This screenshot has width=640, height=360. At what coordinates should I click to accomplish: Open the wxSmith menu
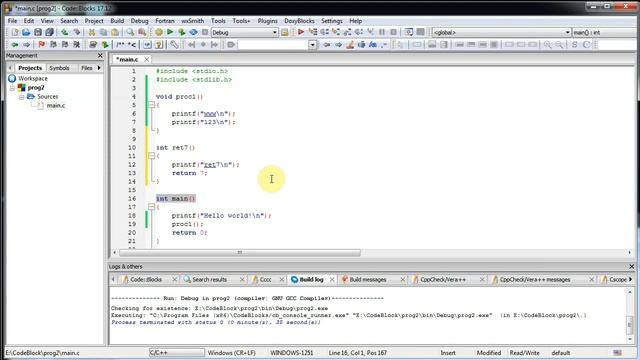coord(193,21)
